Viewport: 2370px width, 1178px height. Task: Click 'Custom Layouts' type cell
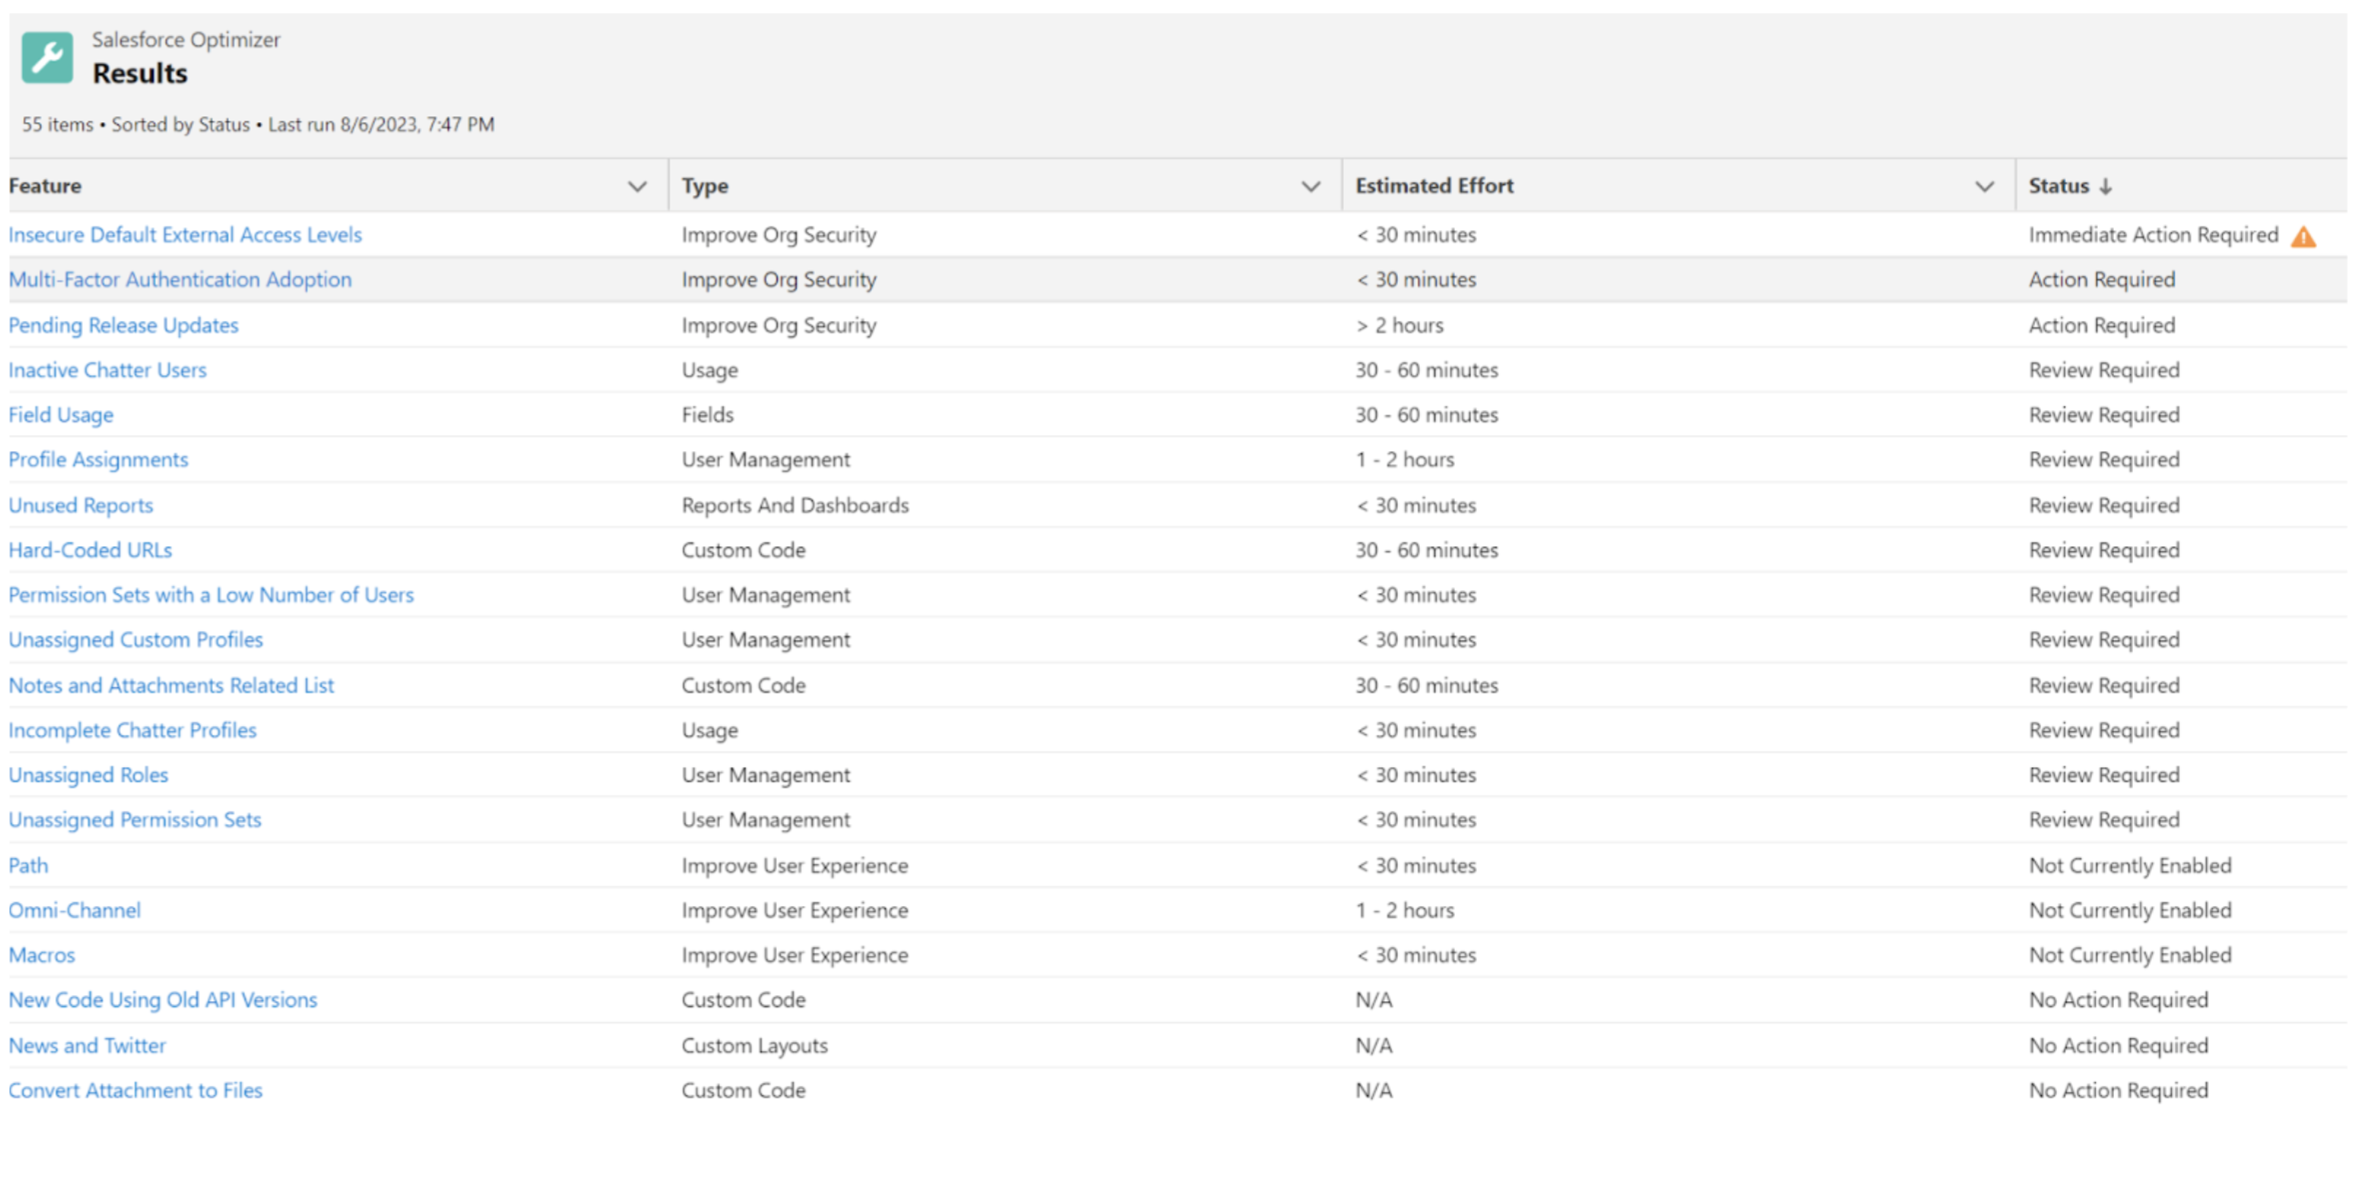755,1045
